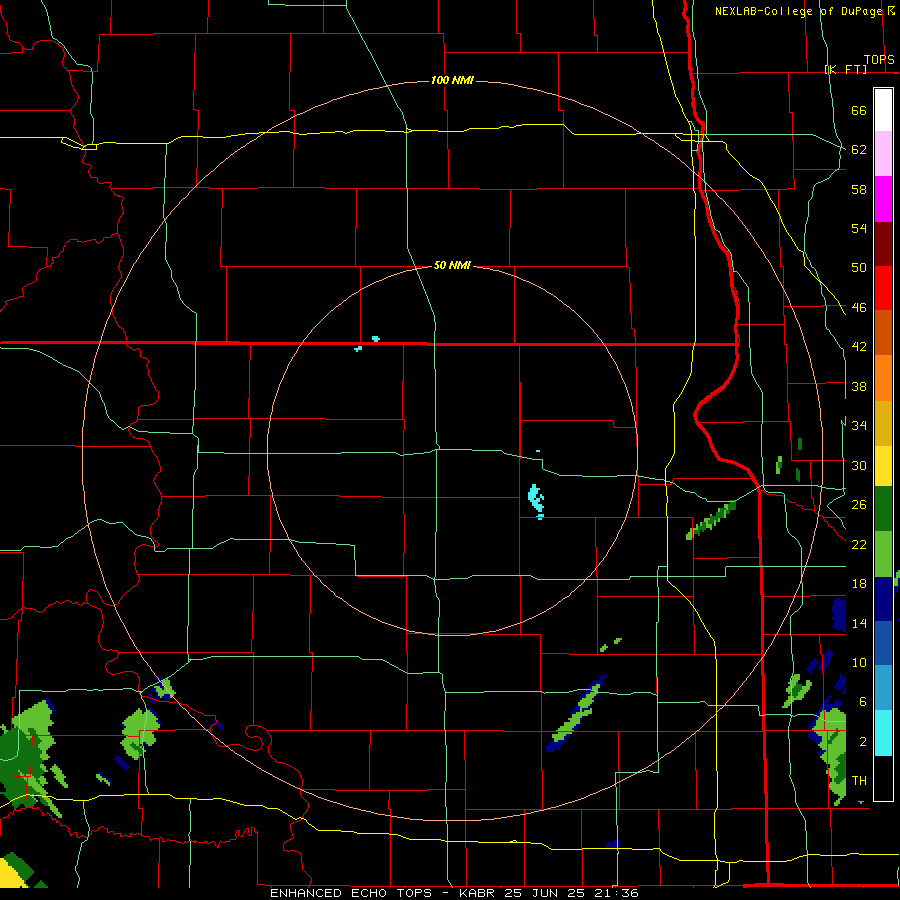Pick the light green legend swatch
Image resolution: width=900 pixels, height=900 pixels.
pyautogui.click(x=883, y=554)
